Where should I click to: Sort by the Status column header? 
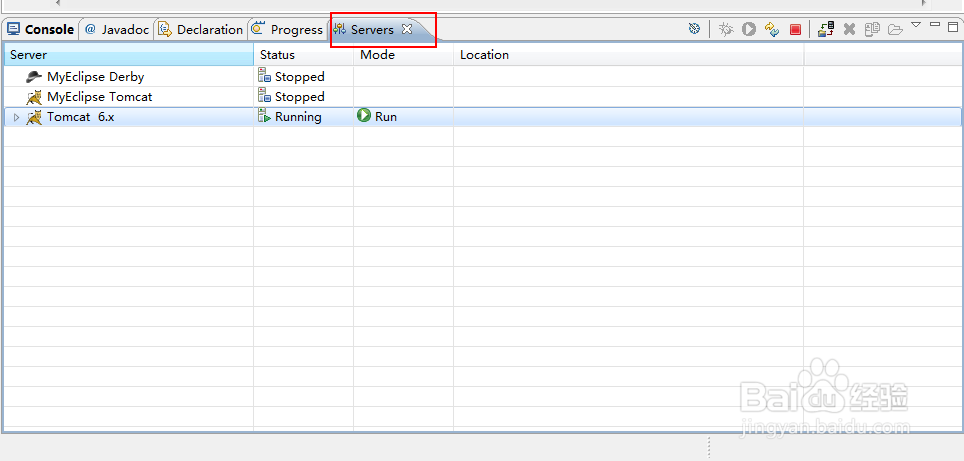point(304,55)
